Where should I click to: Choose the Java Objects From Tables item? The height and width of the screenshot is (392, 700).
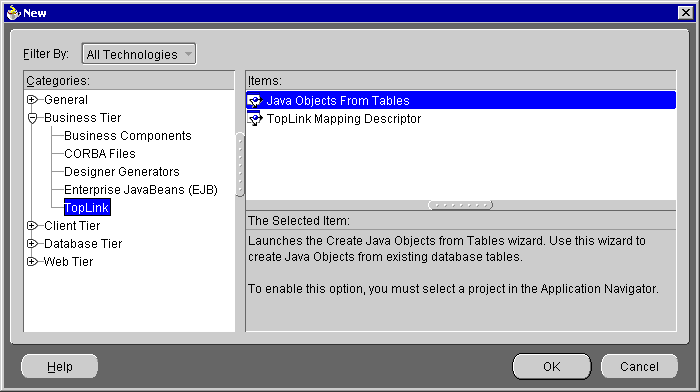point(461,100)
